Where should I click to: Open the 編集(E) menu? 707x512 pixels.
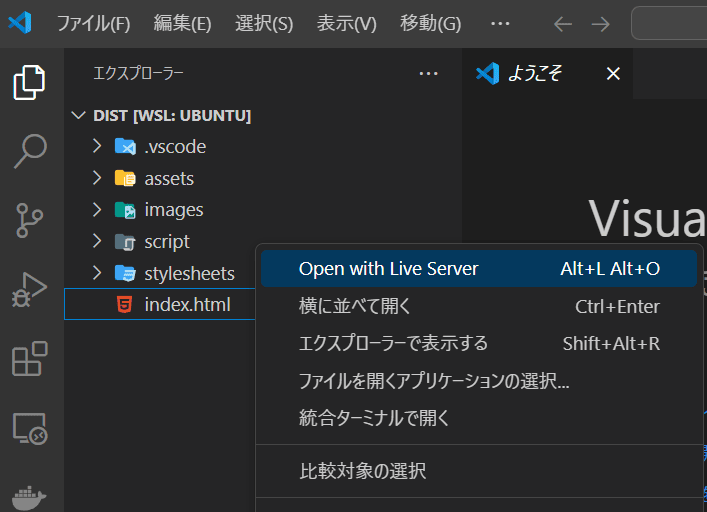click(x=182, y=23)
